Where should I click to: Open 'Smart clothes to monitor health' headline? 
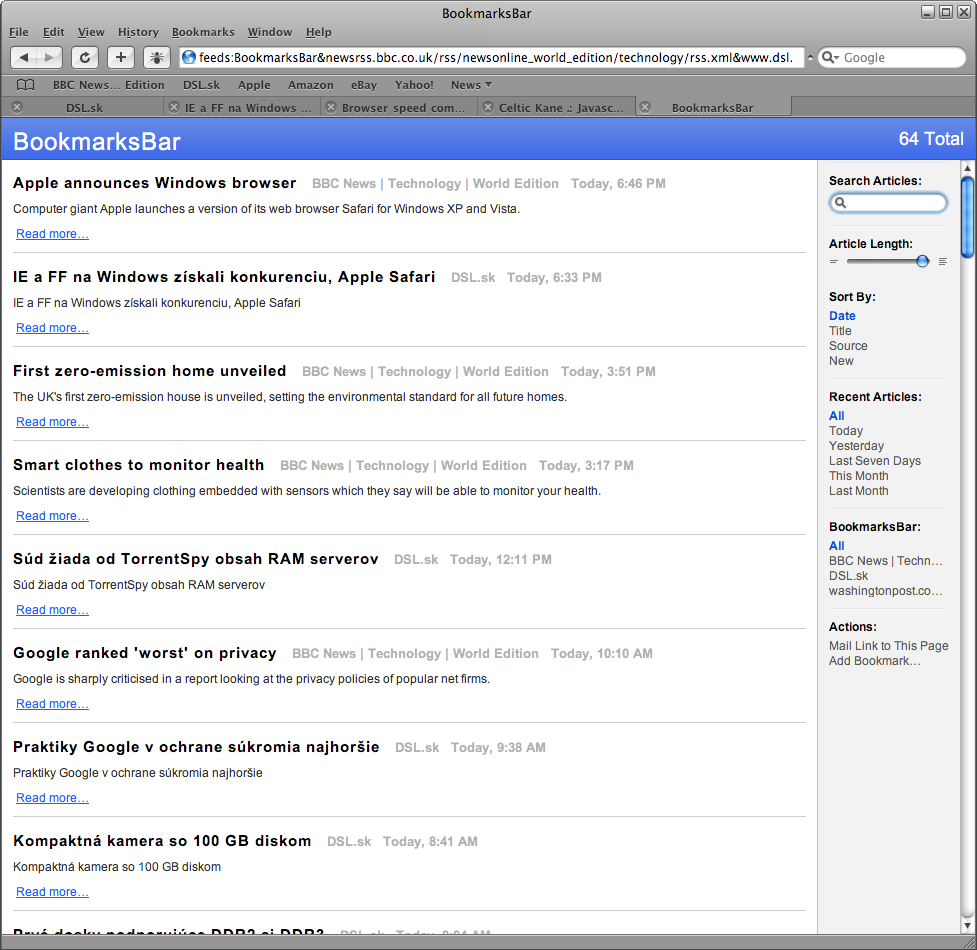[x=138, y=465]
